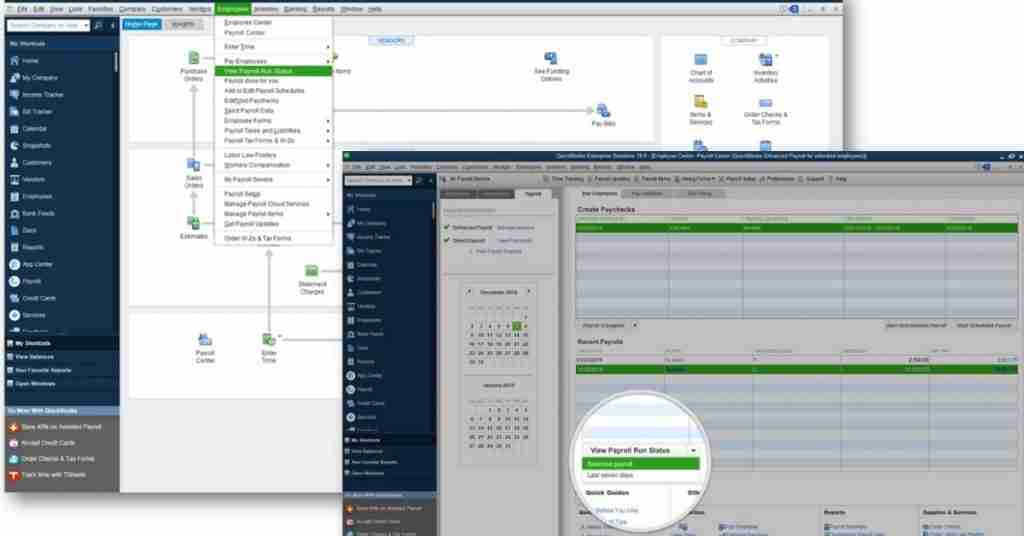The width and height of the screenshot is (1024, 536).
Task: Expand Payroll Taxes and Liabilities submenu
Action: tap(273, 131)
